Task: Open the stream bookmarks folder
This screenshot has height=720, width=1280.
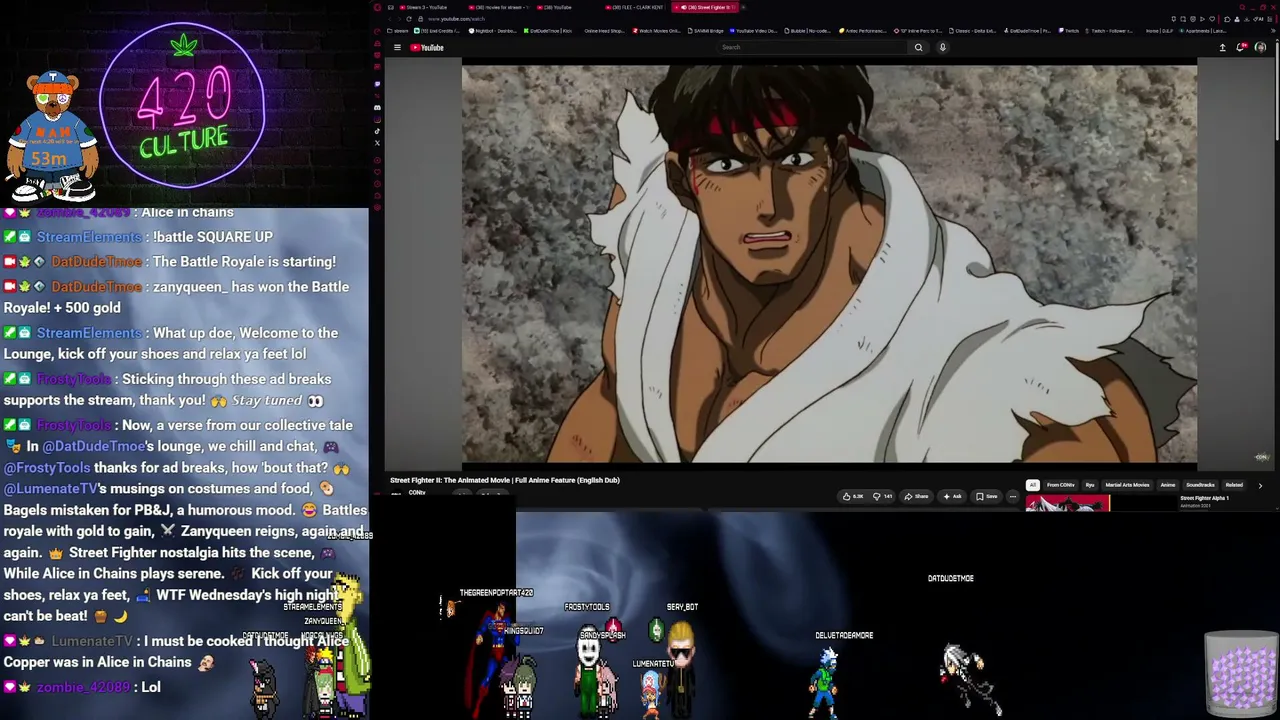Action: tap(398, 31)
